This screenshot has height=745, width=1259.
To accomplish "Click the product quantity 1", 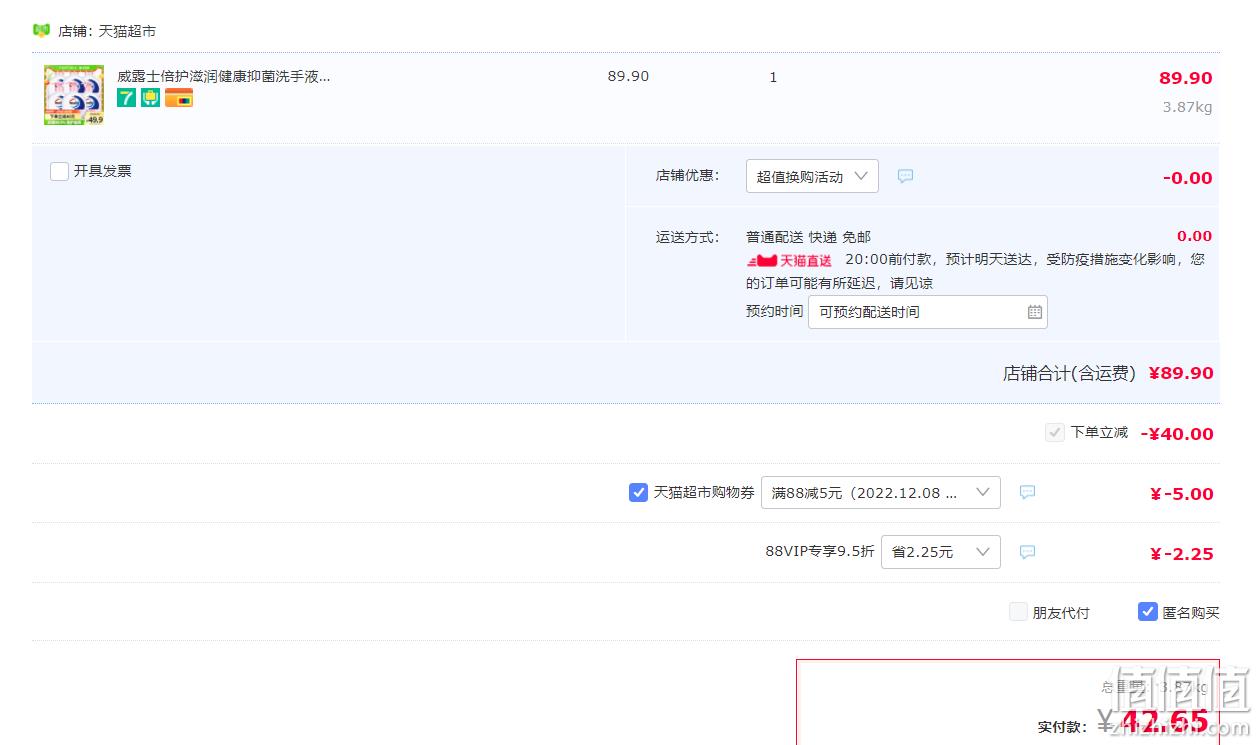I will point(773,77).
